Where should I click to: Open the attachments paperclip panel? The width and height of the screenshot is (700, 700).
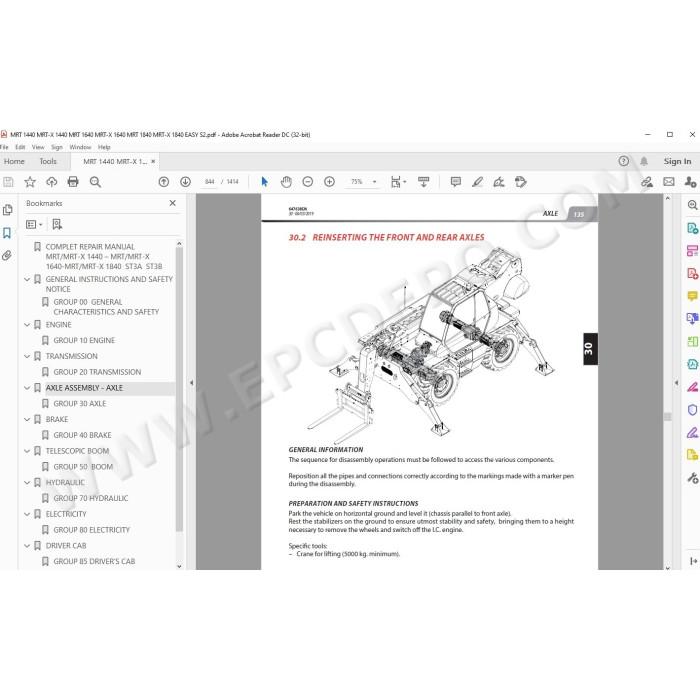[7, 255]
